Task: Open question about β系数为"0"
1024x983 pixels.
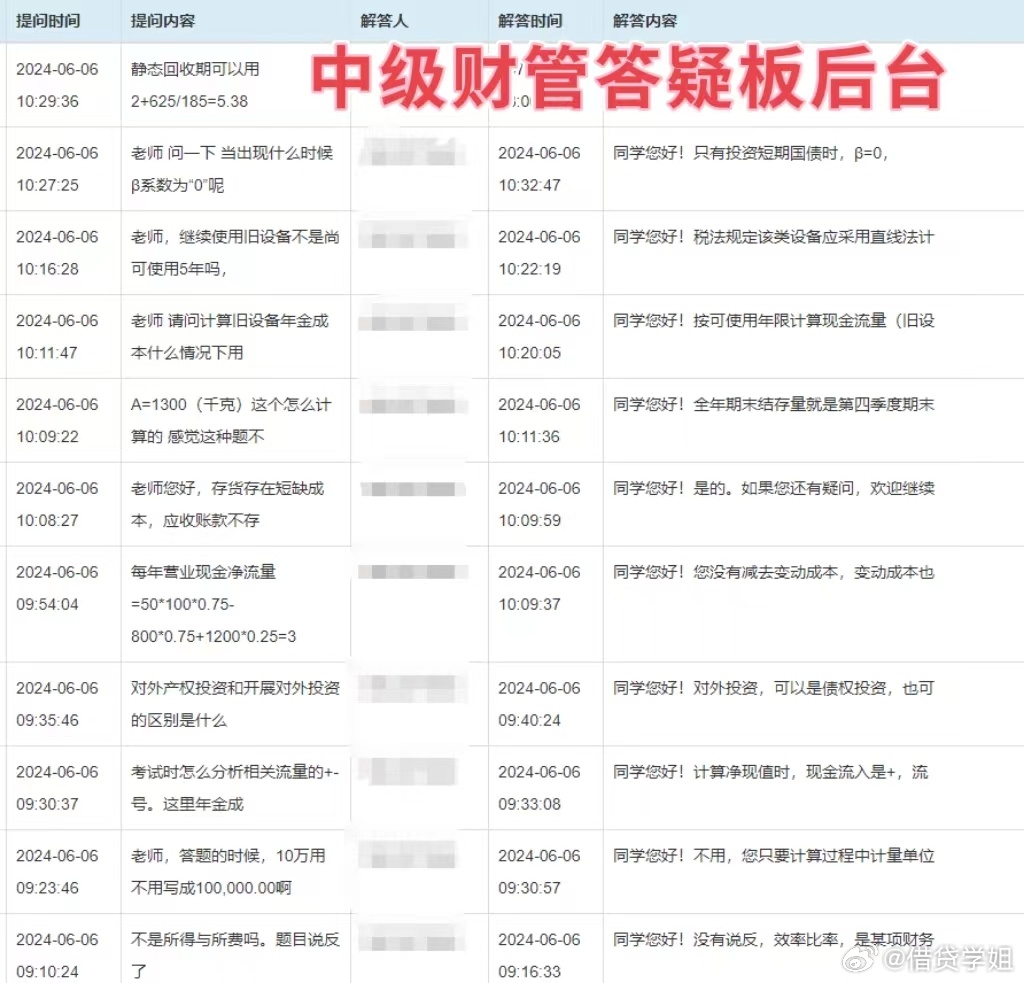Action: coord(232,169)
